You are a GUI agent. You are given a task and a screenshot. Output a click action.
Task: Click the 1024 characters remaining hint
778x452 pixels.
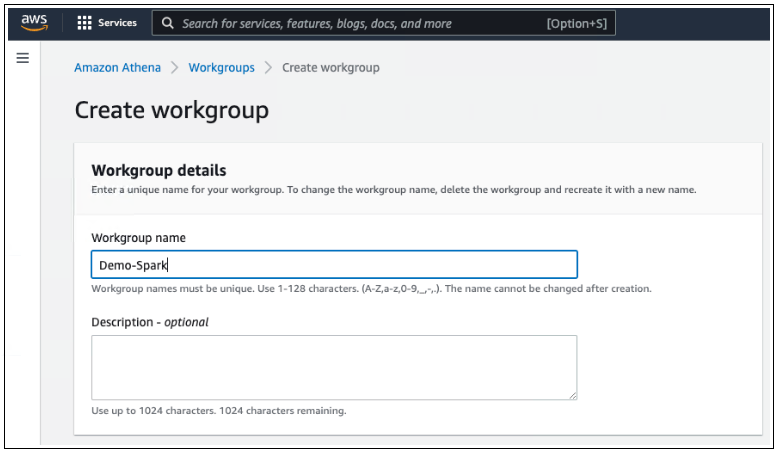coord(219,411)
